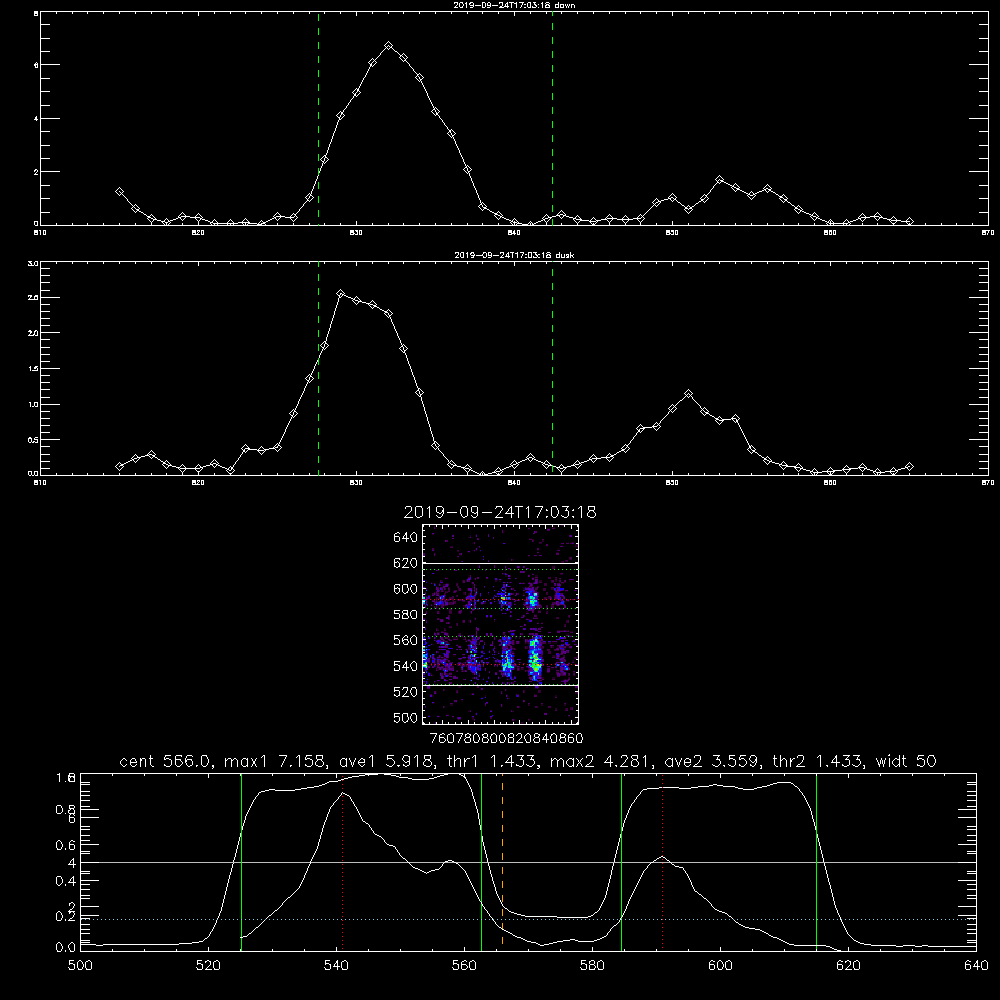This screenshot has height=1000, width=1000.
Task: Select the green vertical line near 525 in bottom plot
Action: click(241, 861)
